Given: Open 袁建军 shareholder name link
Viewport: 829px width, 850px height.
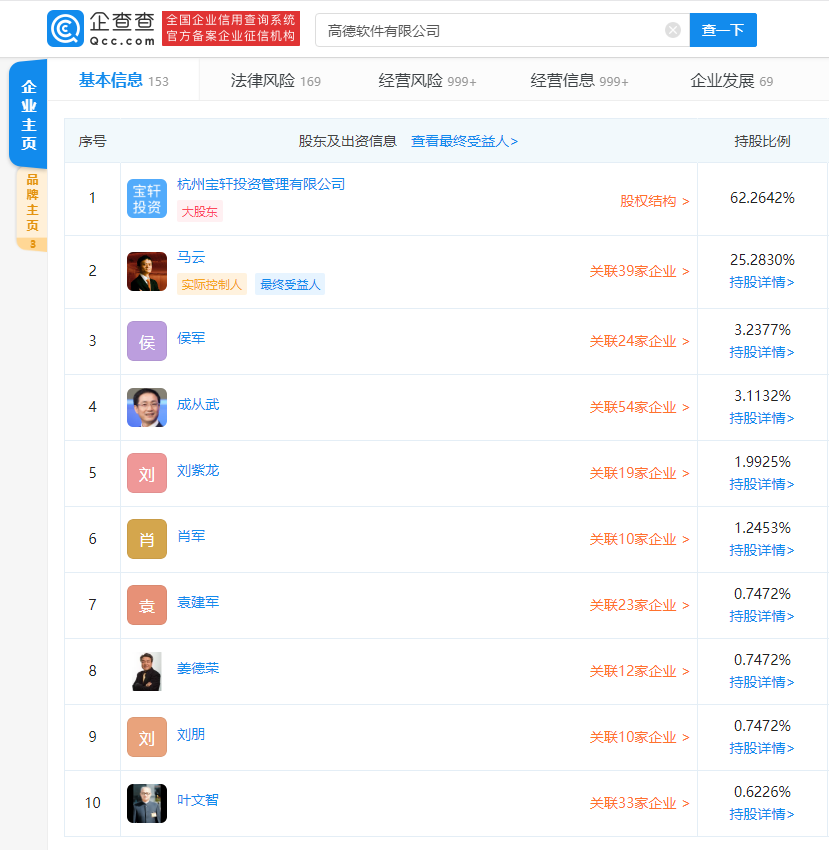Looking at the screenshot, I should (198, 602).
